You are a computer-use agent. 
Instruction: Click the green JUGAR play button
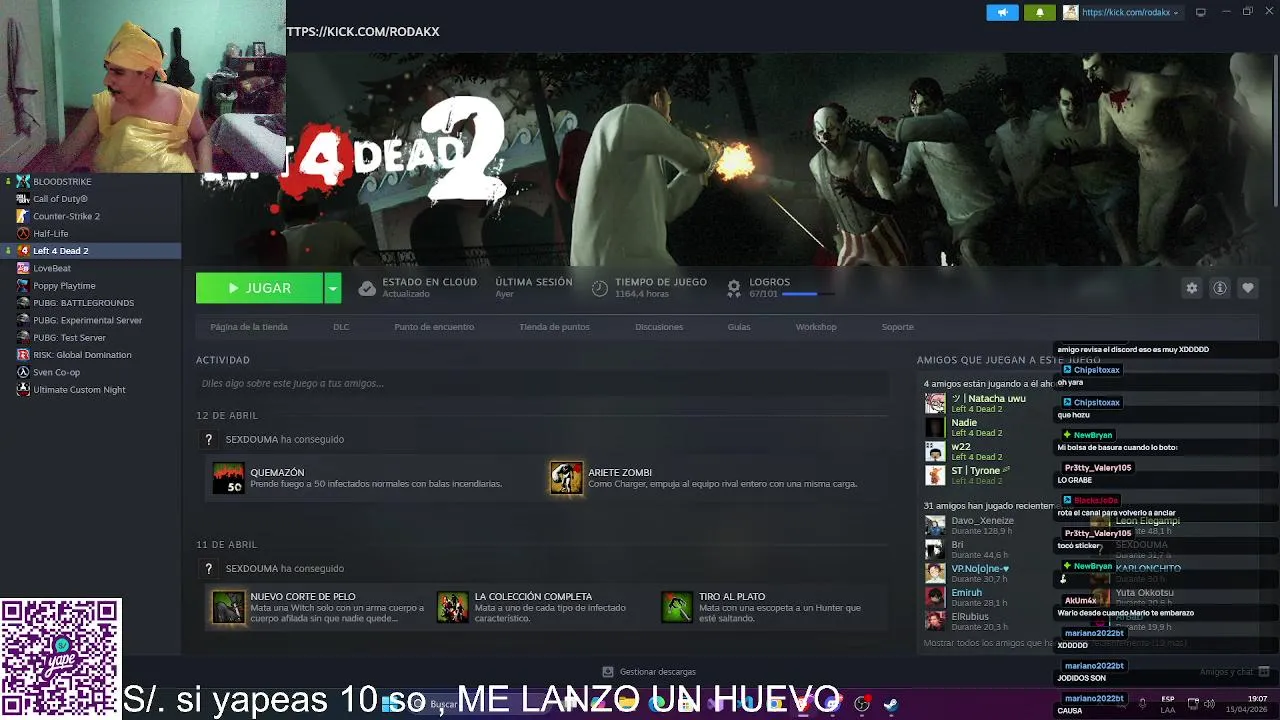pyautogui.click(x=259, y=288)
